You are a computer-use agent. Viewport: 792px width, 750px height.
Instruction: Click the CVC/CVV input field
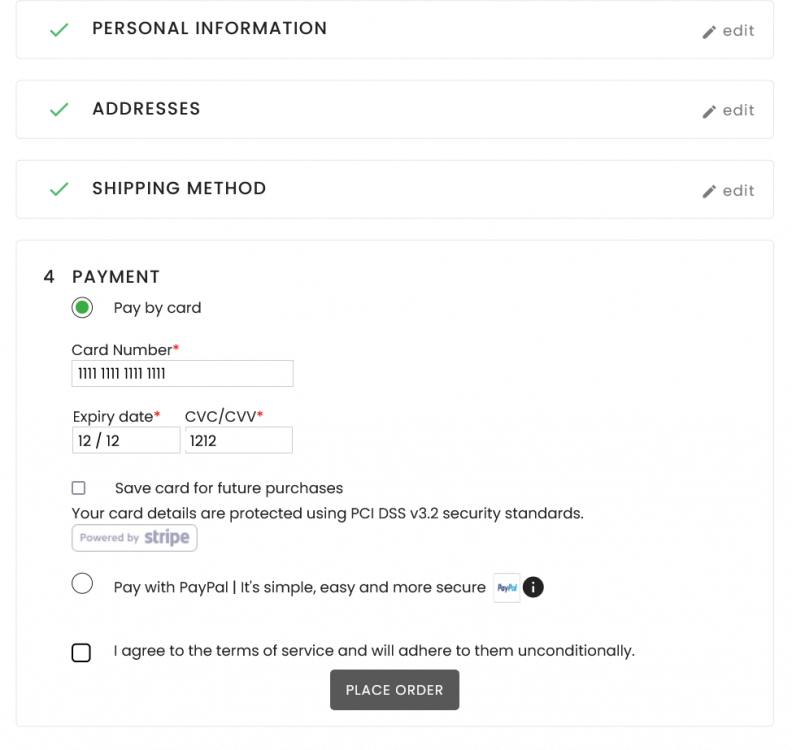(238, 440)
